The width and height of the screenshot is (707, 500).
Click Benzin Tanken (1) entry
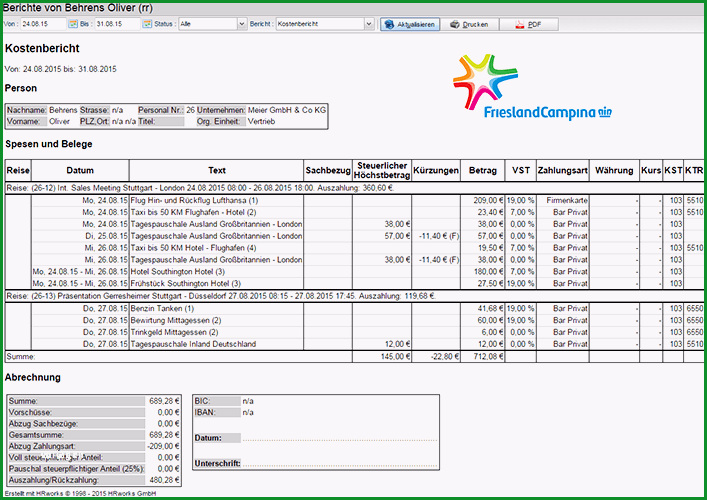pyautogui.click(x=162, y=308)
